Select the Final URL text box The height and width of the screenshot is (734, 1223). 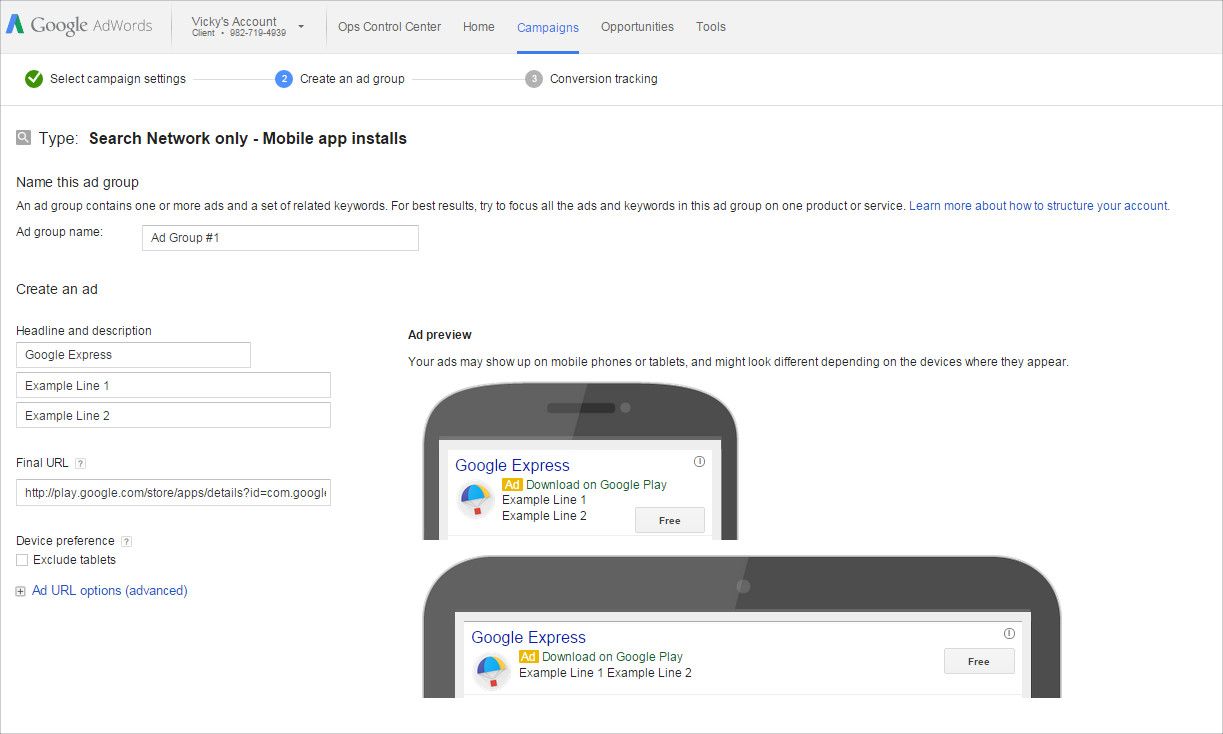pos(173,493)
